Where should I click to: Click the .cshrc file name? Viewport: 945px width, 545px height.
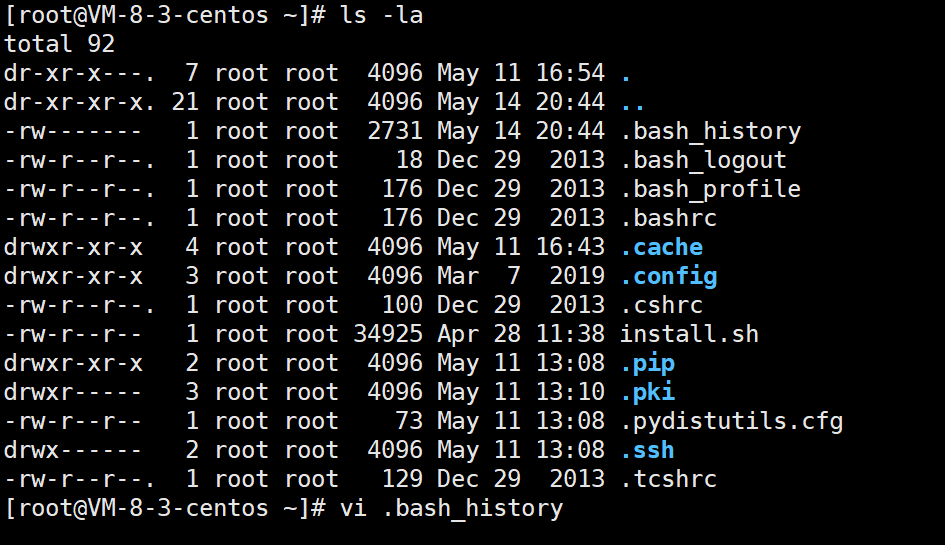coord(661,305)
